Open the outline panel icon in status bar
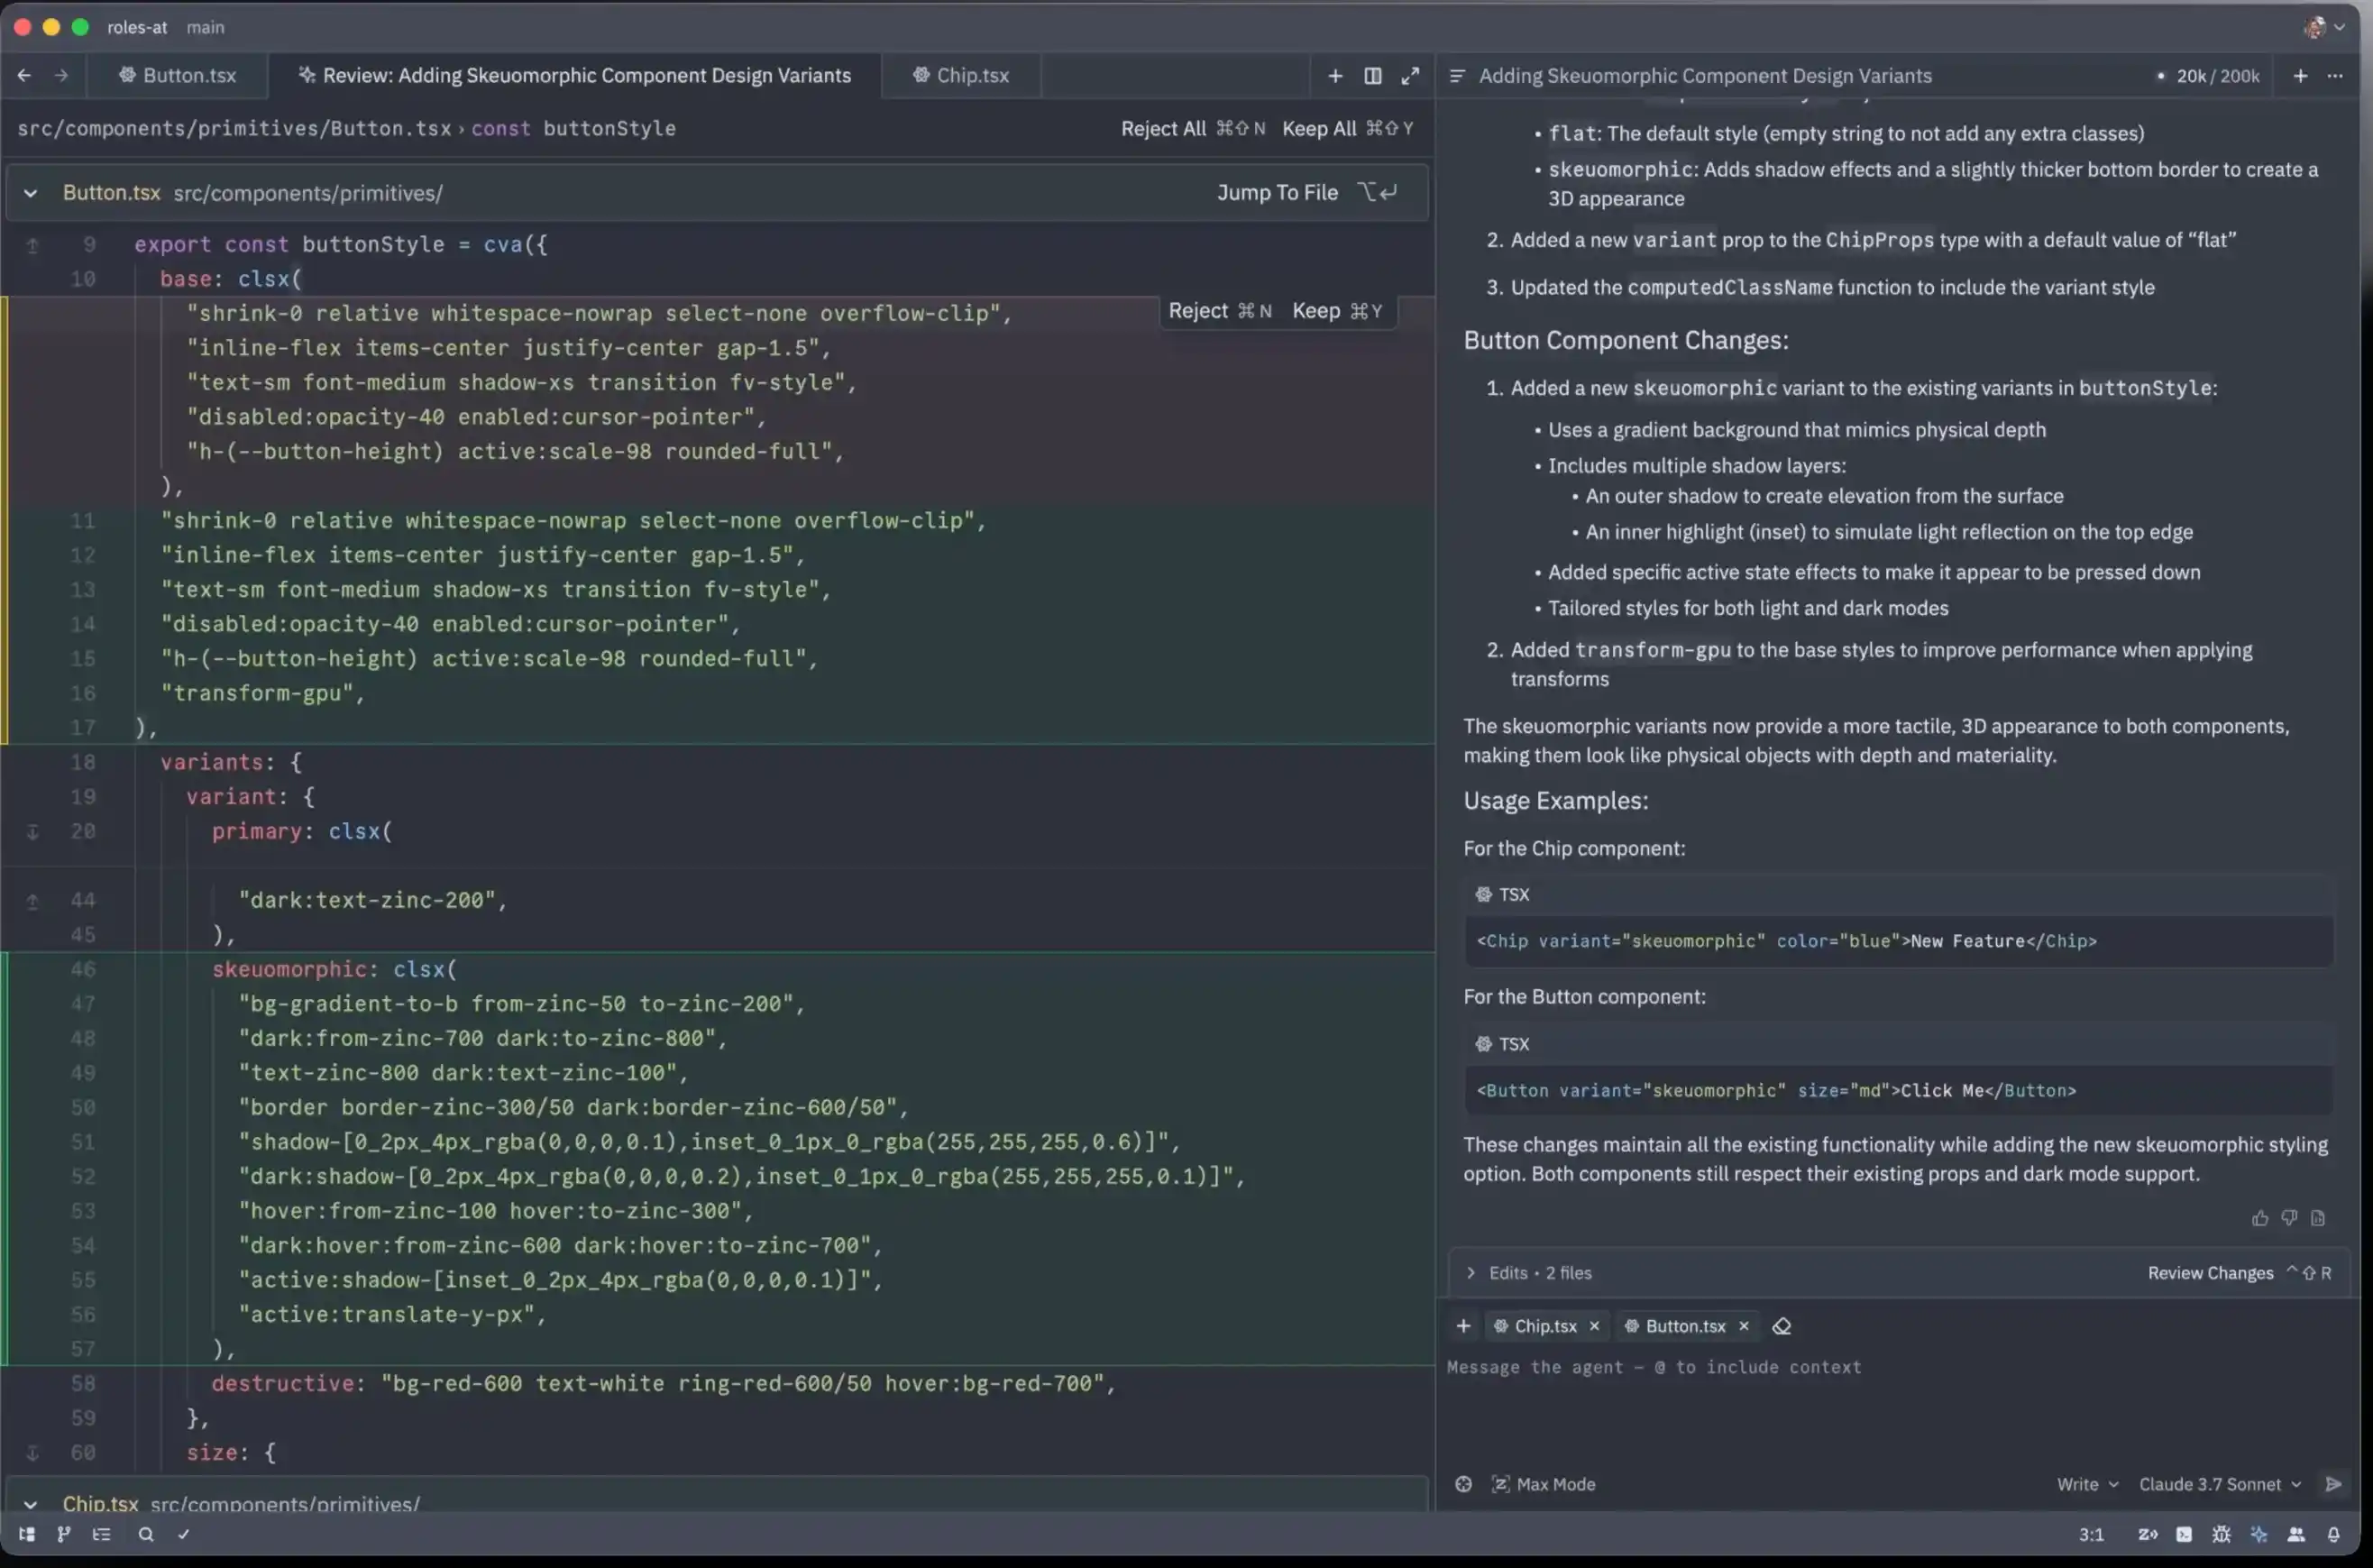This screenshot has width=2373, height=1568. pos(101,1534)
